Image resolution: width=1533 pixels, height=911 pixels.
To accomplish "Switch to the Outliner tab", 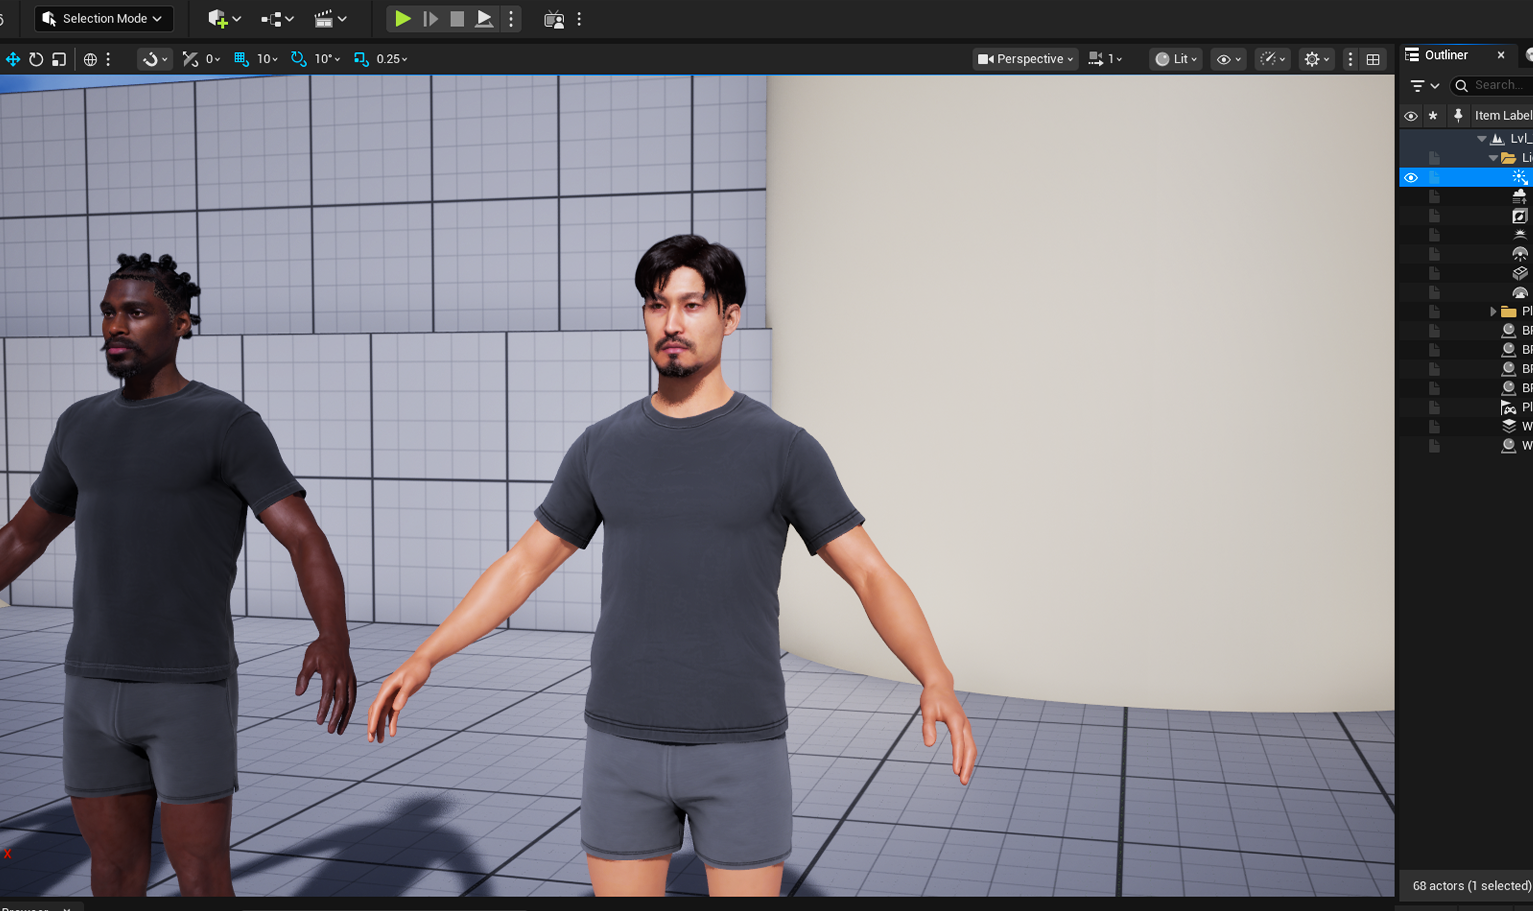I will (1446, 55).
